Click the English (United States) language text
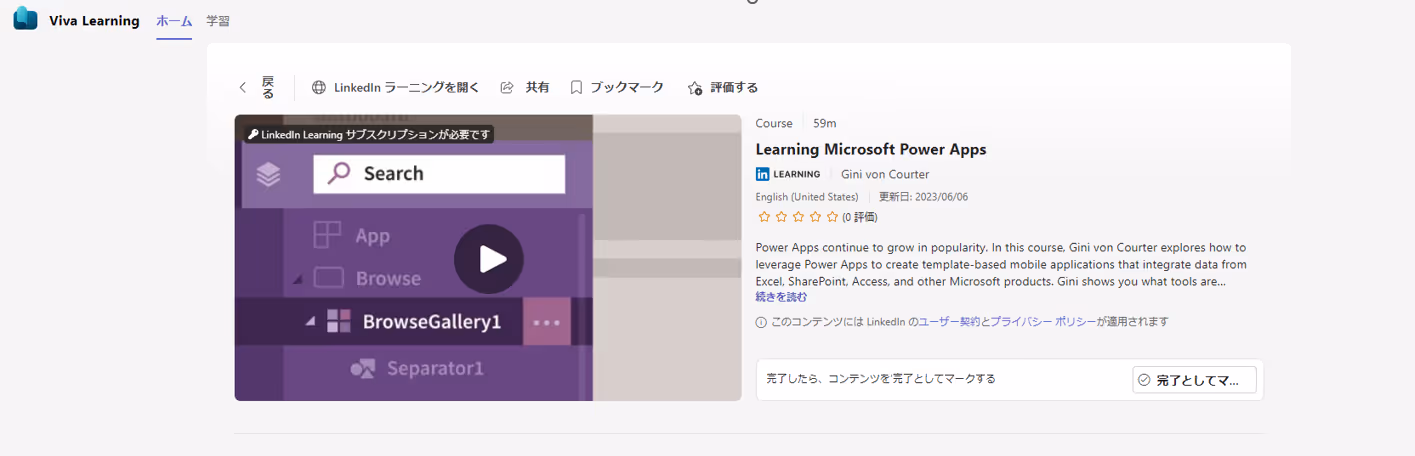This screenshot has width=1415, height=456. pos(807,197)
